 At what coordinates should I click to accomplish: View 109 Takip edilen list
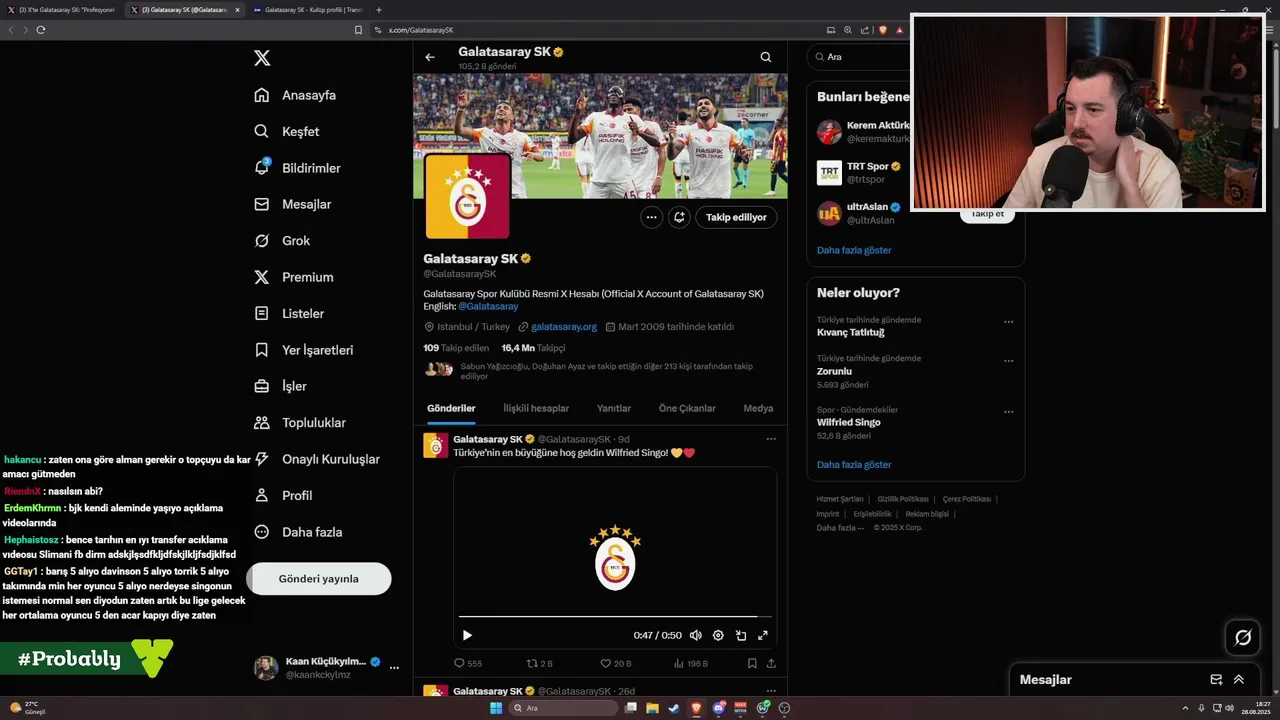pyautogui.click(x=456, y=348)
